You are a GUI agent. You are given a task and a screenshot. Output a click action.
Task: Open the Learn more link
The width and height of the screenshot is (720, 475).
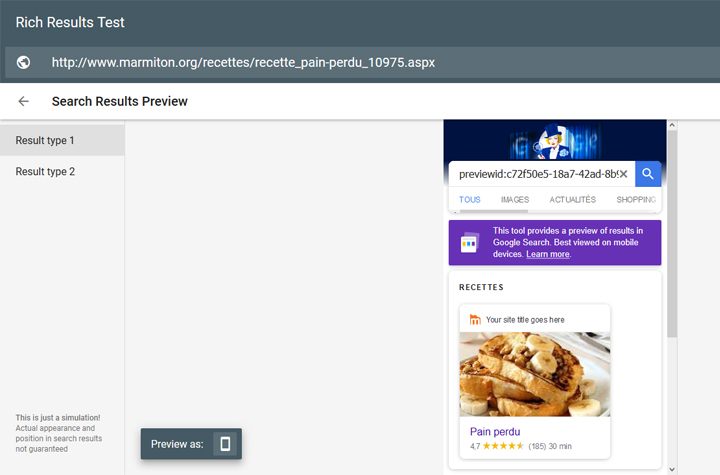[x=548, y=255]
